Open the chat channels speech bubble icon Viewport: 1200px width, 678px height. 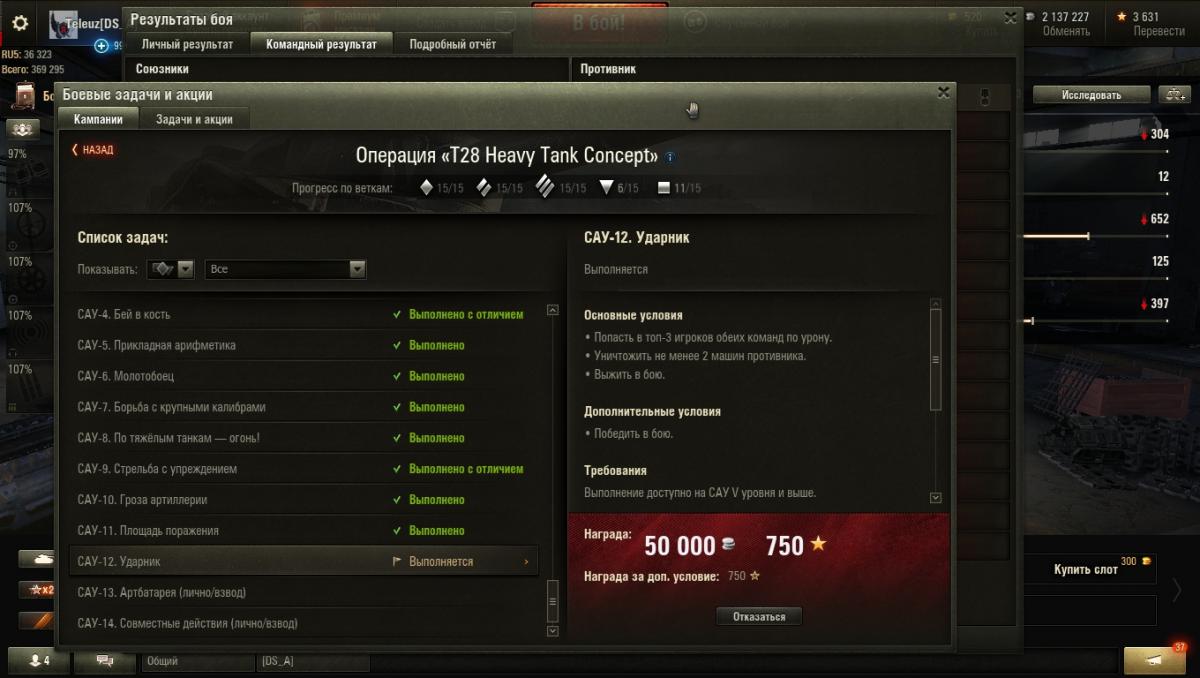pyautogui.click(x=105, y=661)
